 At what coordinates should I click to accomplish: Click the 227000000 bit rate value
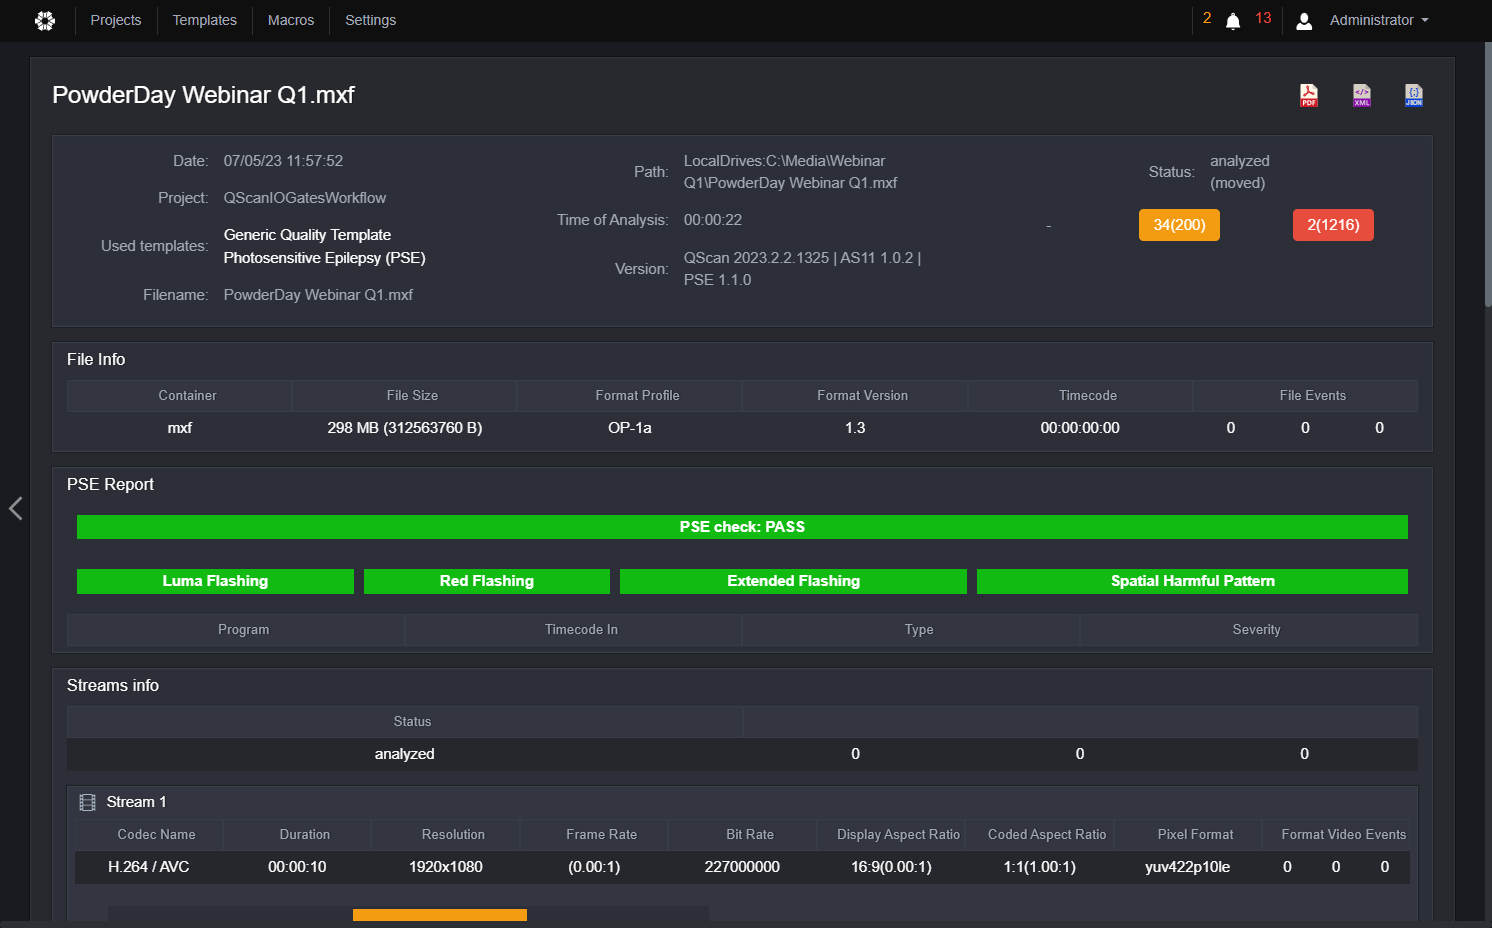(x=742, y=867)
